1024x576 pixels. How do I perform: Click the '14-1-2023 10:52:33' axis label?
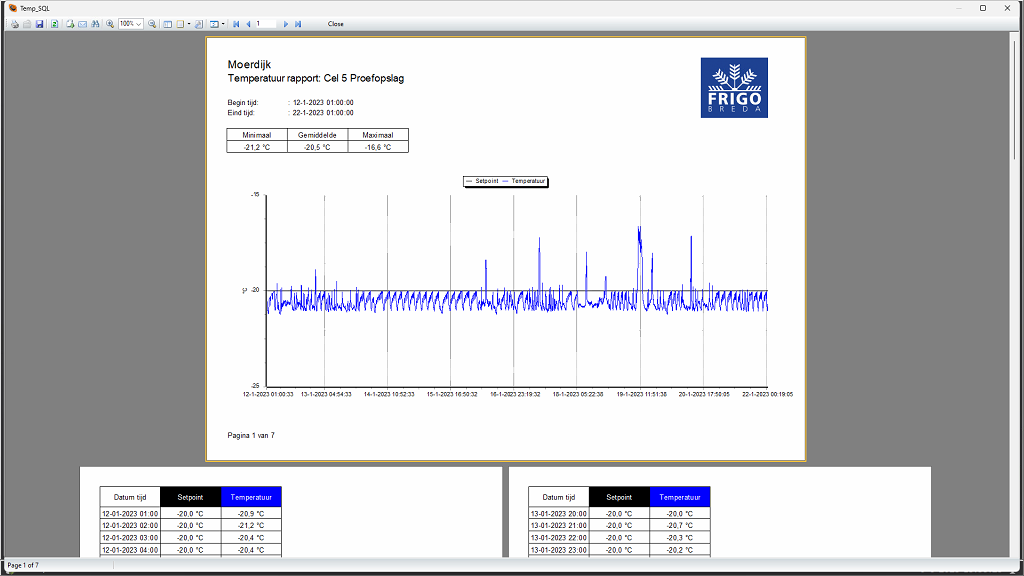389,394
